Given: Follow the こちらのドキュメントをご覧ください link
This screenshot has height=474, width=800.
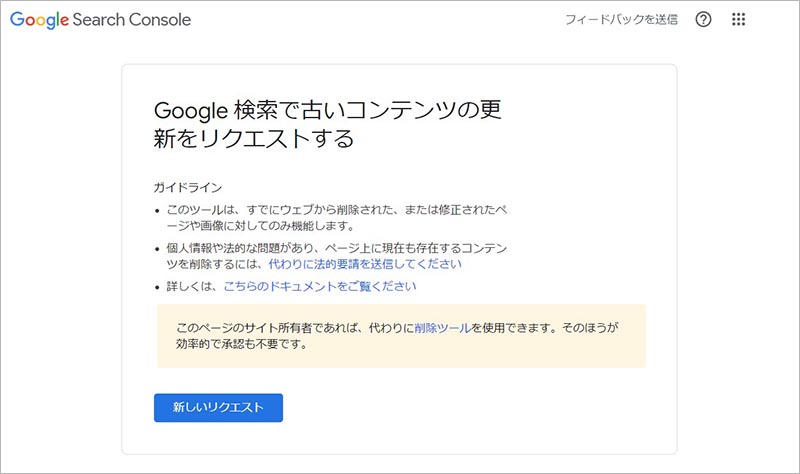Looking at the screenshot, I should (319, 286).
